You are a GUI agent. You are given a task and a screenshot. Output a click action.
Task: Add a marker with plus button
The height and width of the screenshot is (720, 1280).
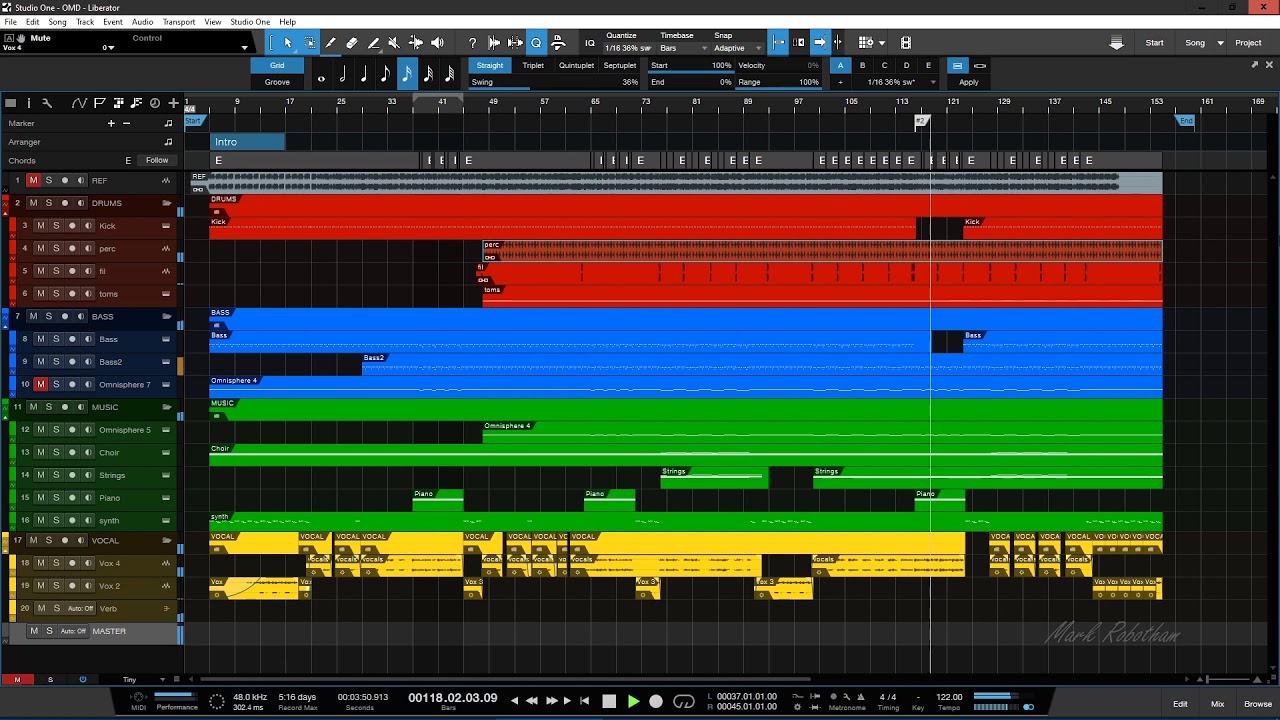(111, 123)
